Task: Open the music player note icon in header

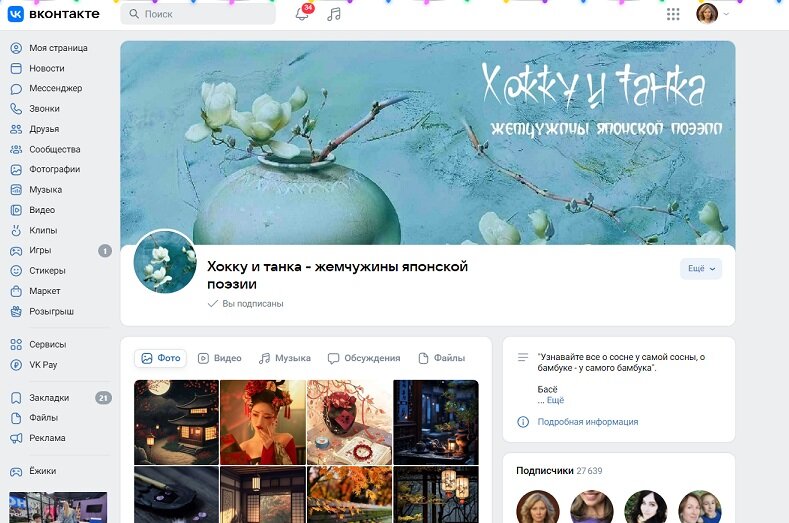Action: [334, 14]
